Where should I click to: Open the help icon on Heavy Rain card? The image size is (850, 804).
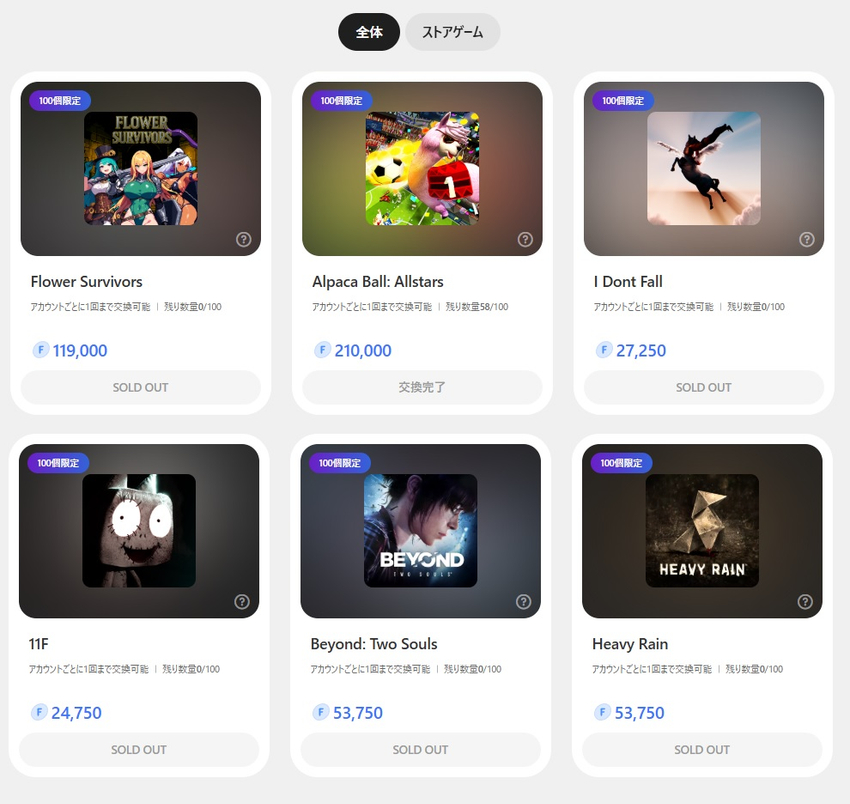pos(805,601)
